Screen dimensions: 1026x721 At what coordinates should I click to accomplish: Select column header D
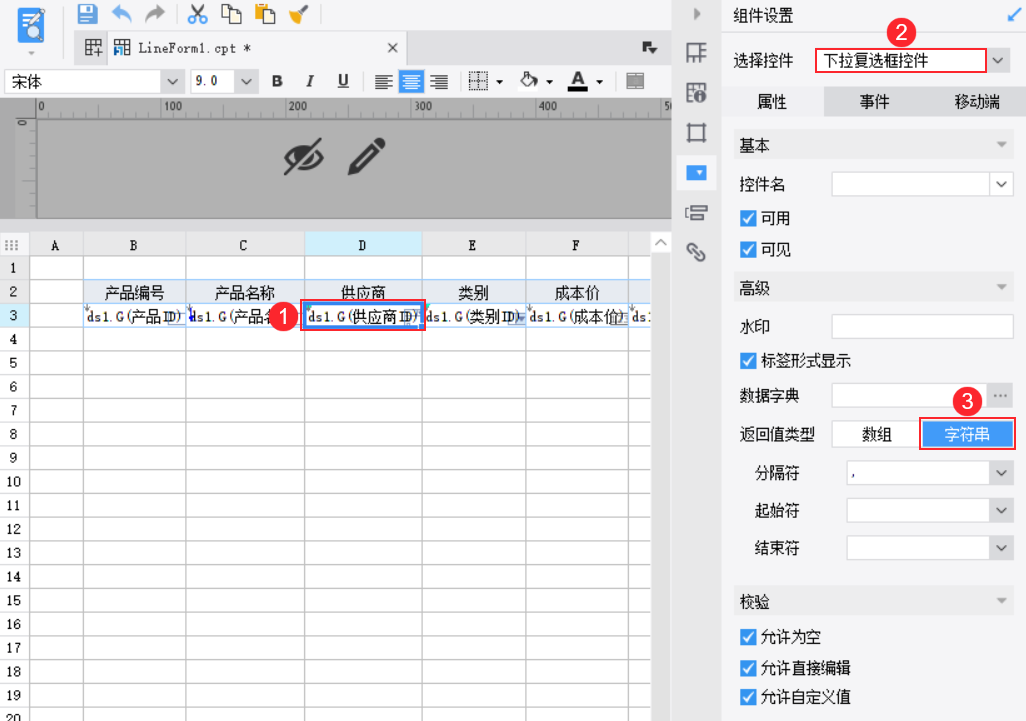coord(363,245)
